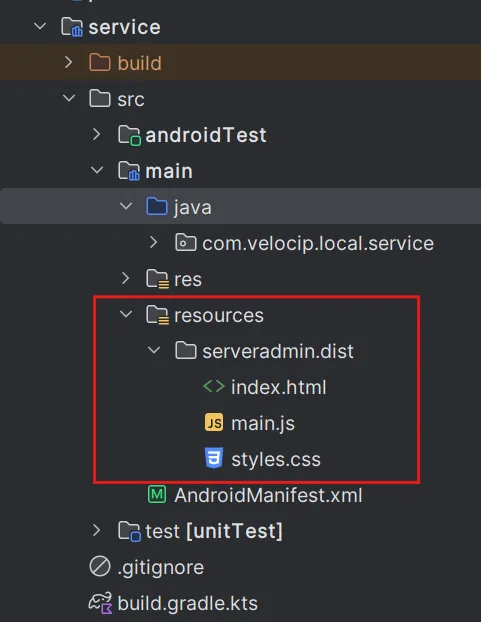The height and width of the screenshot is (622, 481).
Task: Select com.velocip.local.service package name
Action: [x=318, y=244]
